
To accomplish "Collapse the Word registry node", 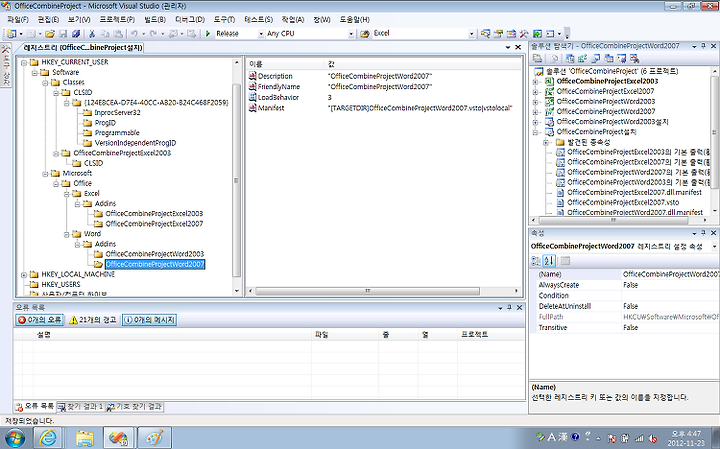I will pos(67,234).
